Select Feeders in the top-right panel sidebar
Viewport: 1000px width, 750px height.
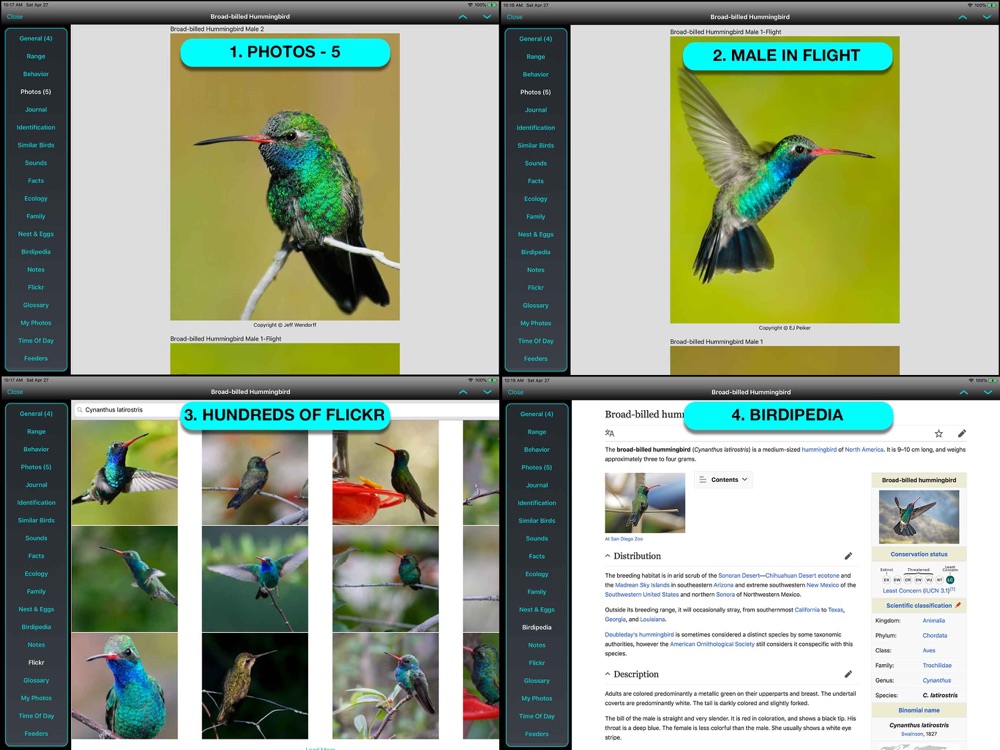(536, 359)
